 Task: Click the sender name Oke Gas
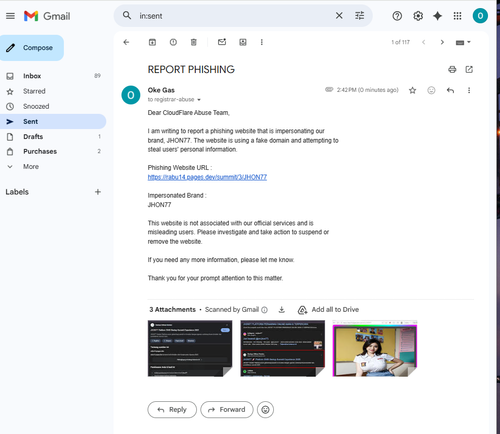161,90
